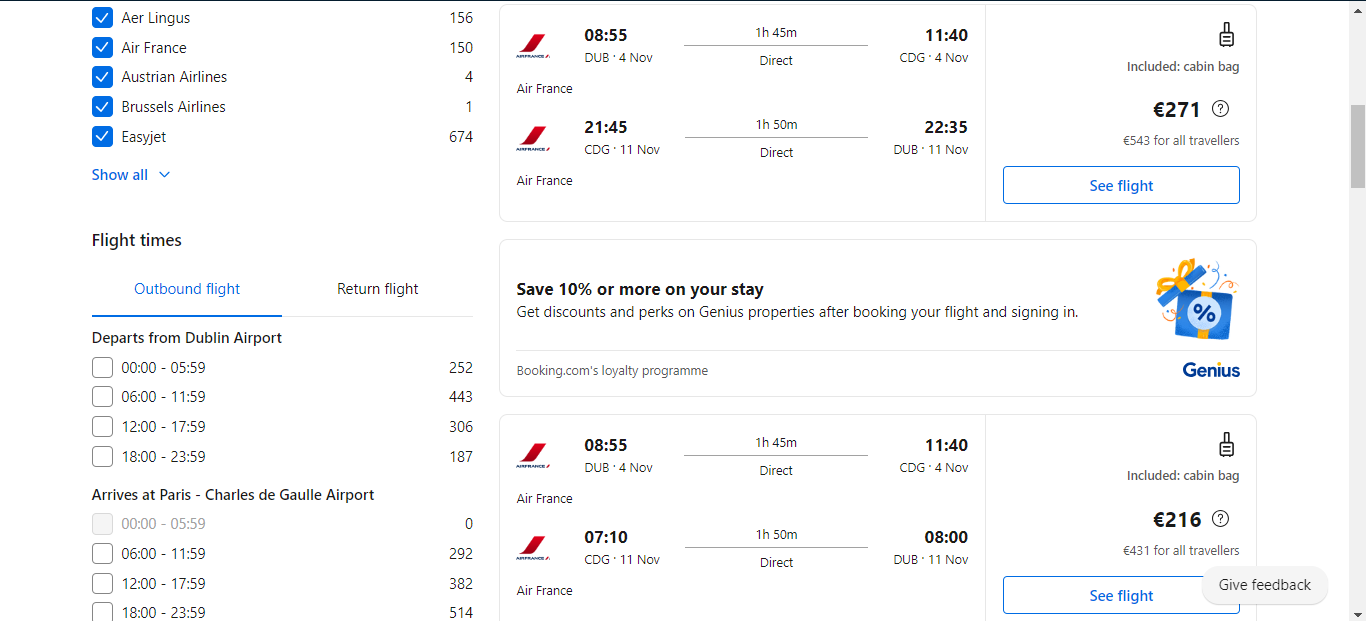Uncheck the Easyjet airline filter

pos(102,137)
